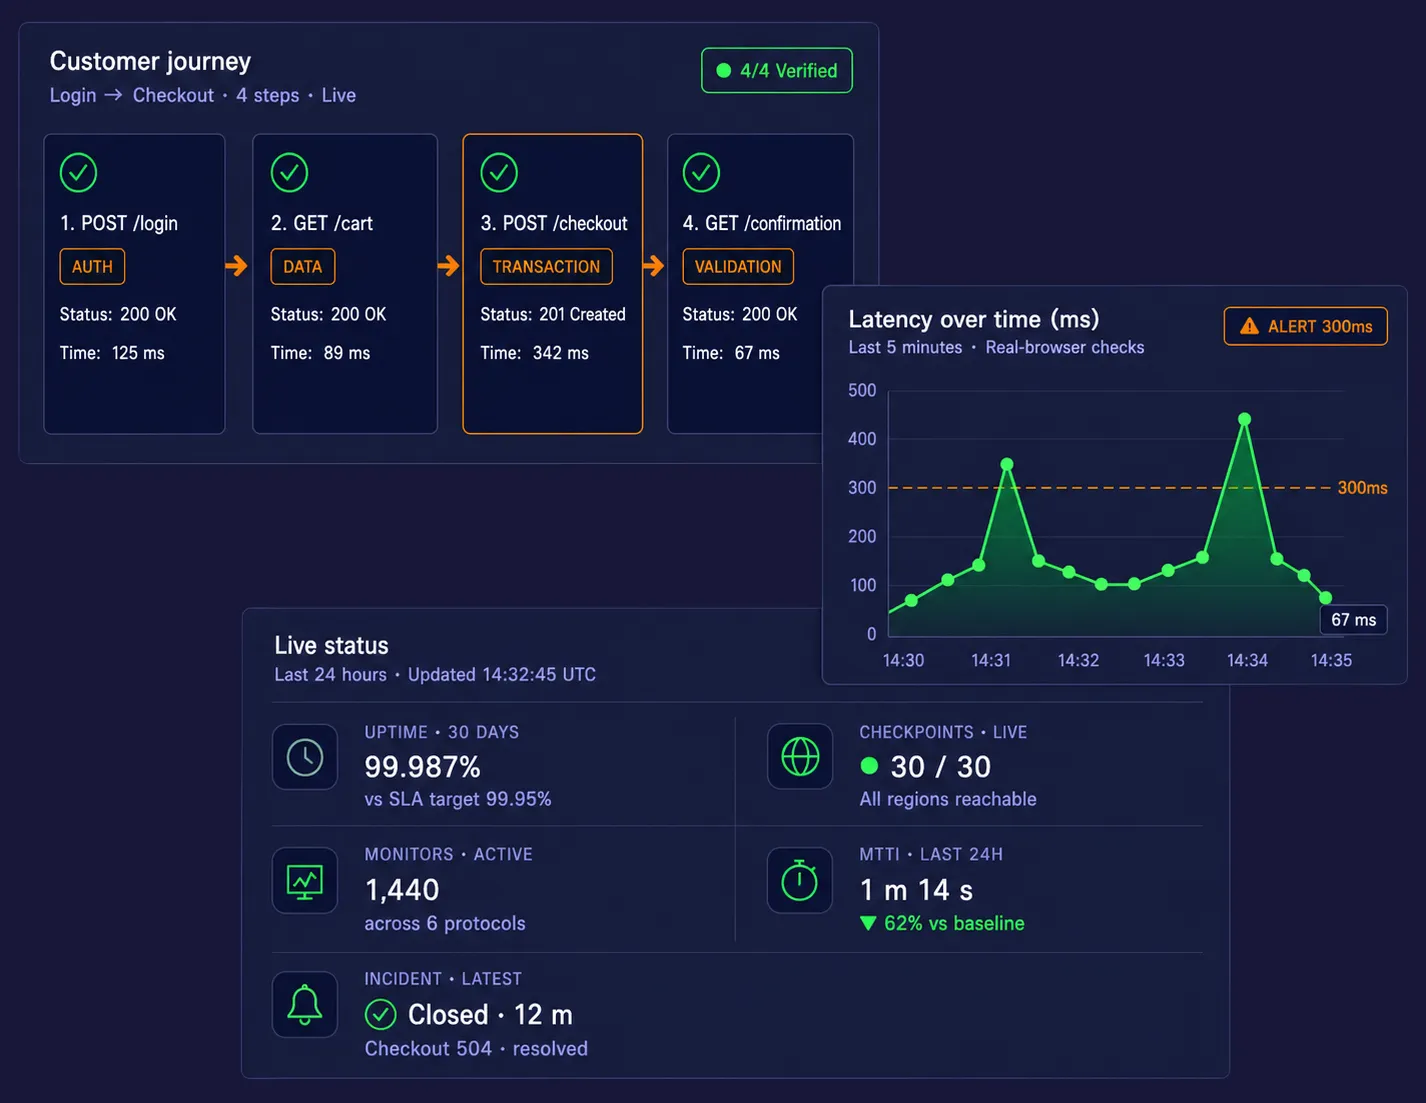Click 'Real-browser checks' subtitle

(x=1065, y=347)
